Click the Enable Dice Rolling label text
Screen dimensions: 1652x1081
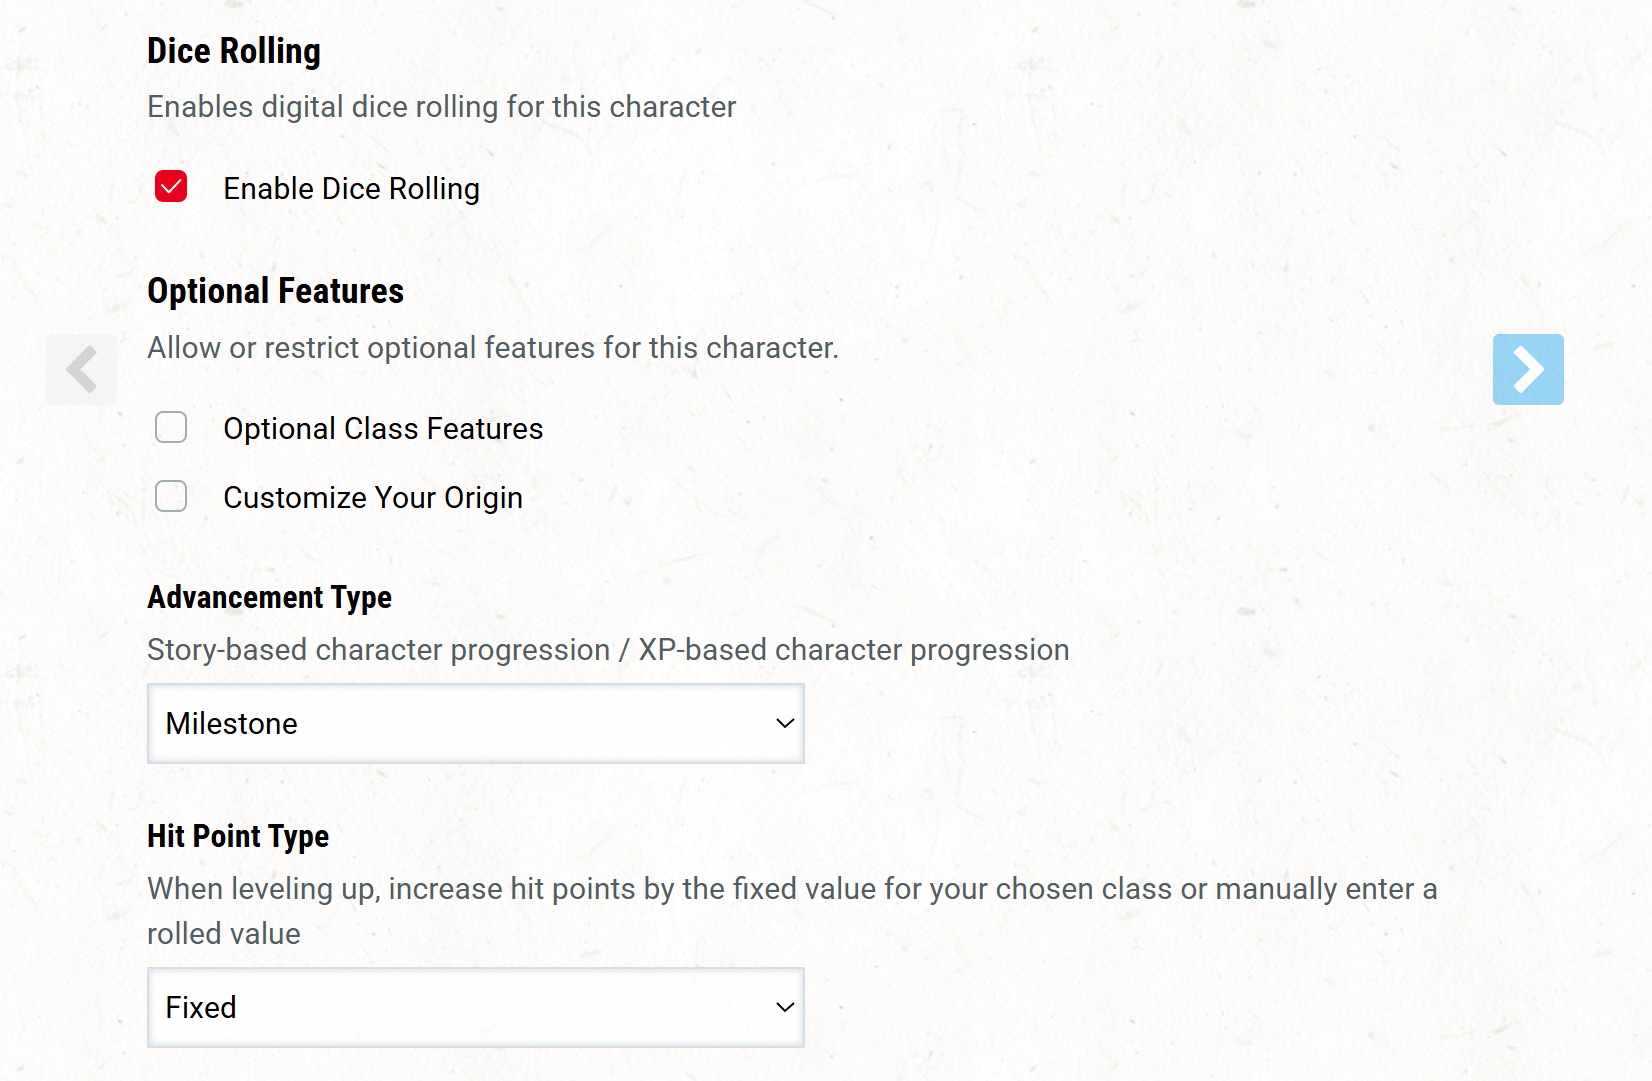pyautogui.click(x=351, y=189)
